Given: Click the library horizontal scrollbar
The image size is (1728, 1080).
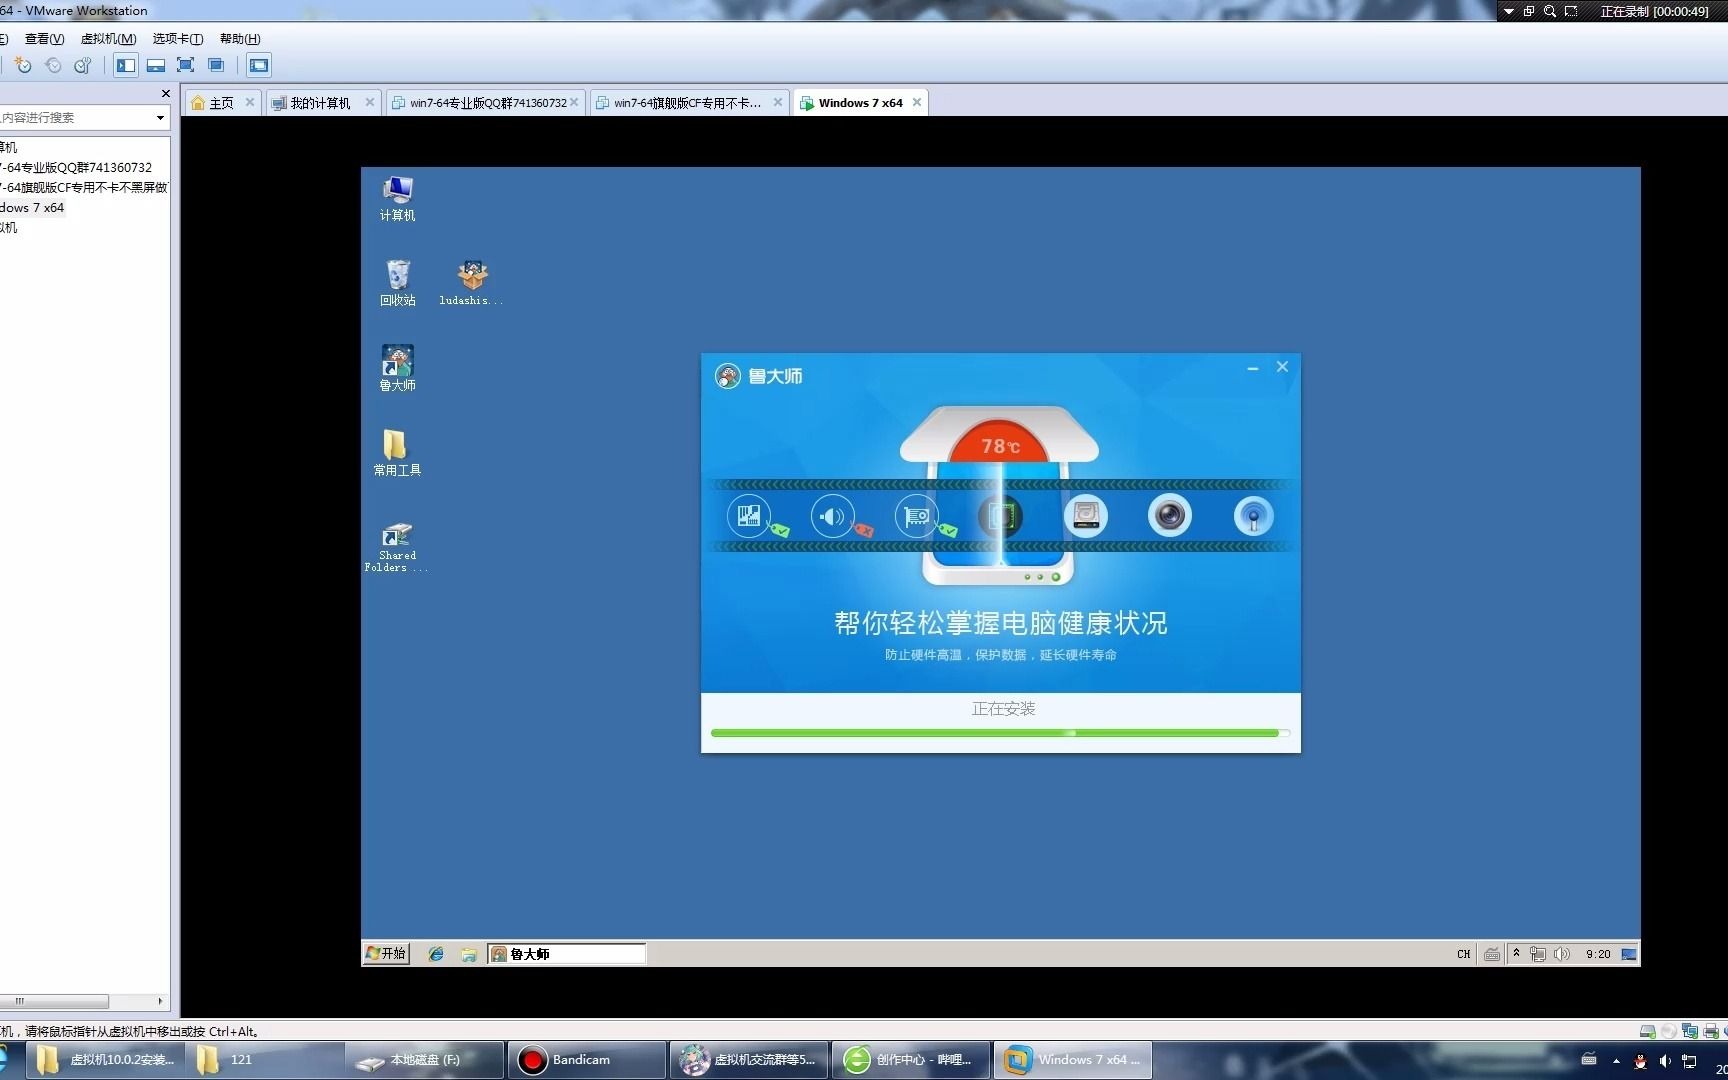Looking at the screenshot, I should coord(55,1001).
